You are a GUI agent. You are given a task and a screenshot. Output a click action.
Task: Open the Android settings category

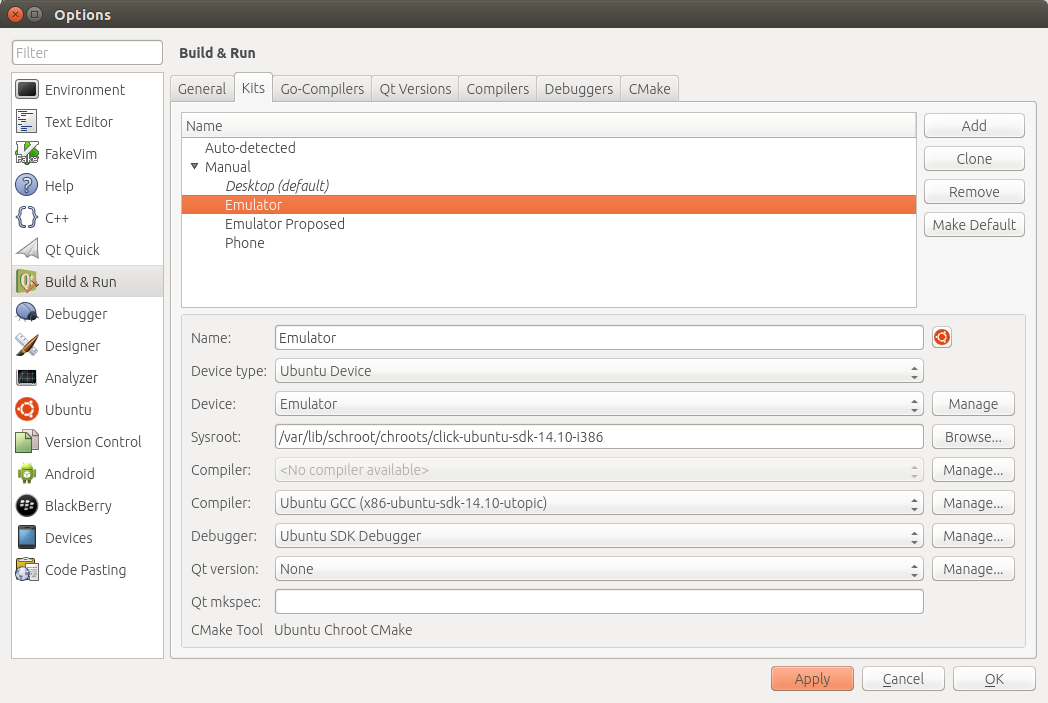click(x=69, y=474)
